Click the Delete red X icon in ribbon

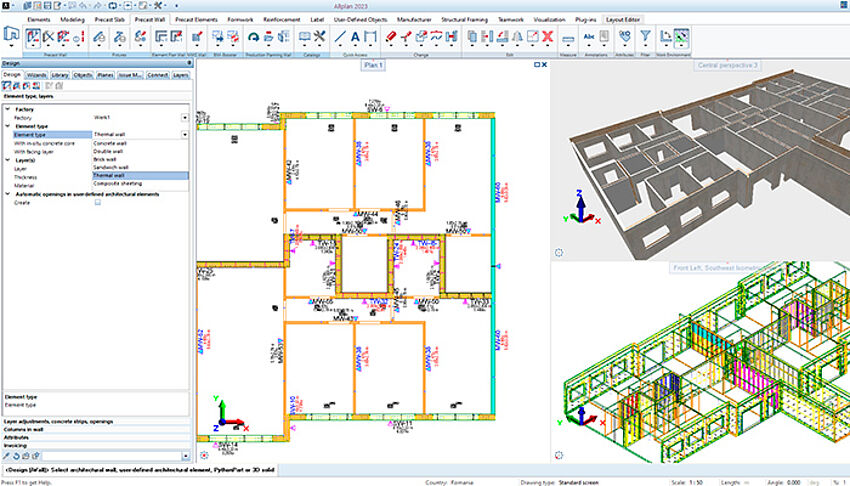(547, 37)
